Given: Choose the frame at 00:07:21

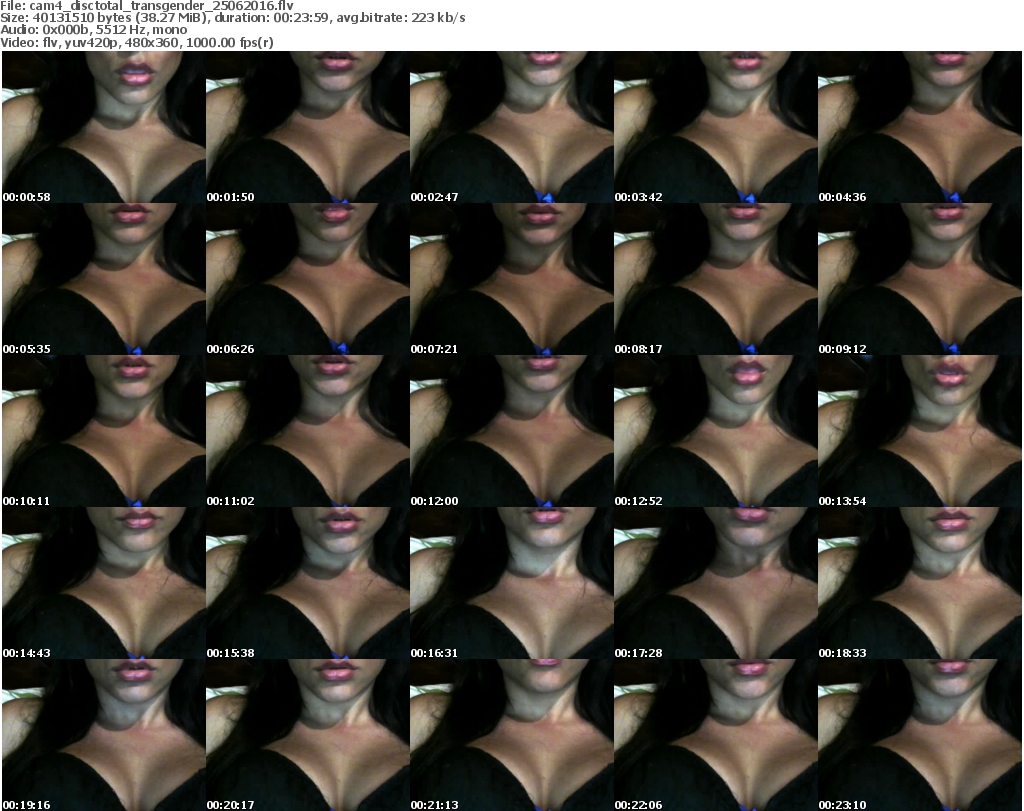Looking at the screenshot, I should (x=511, y=279).
